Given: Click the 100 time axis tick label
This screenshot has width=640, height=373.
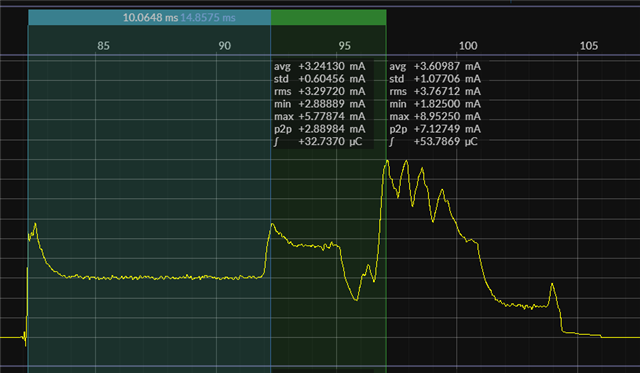Looking at the screenshot, I should click(x=468, y=46).
